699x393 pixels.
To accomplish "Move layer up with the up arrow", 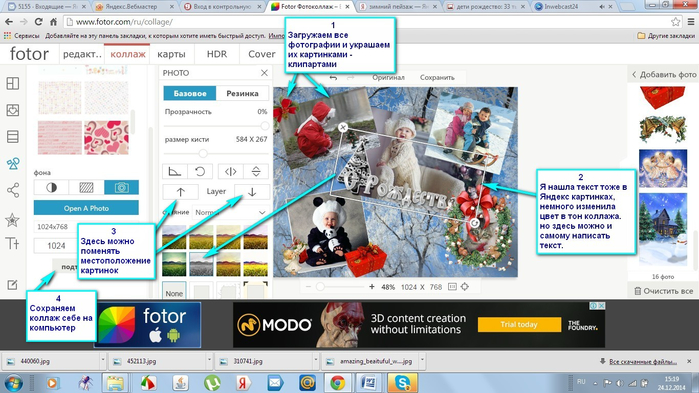I will click(181, 192).
